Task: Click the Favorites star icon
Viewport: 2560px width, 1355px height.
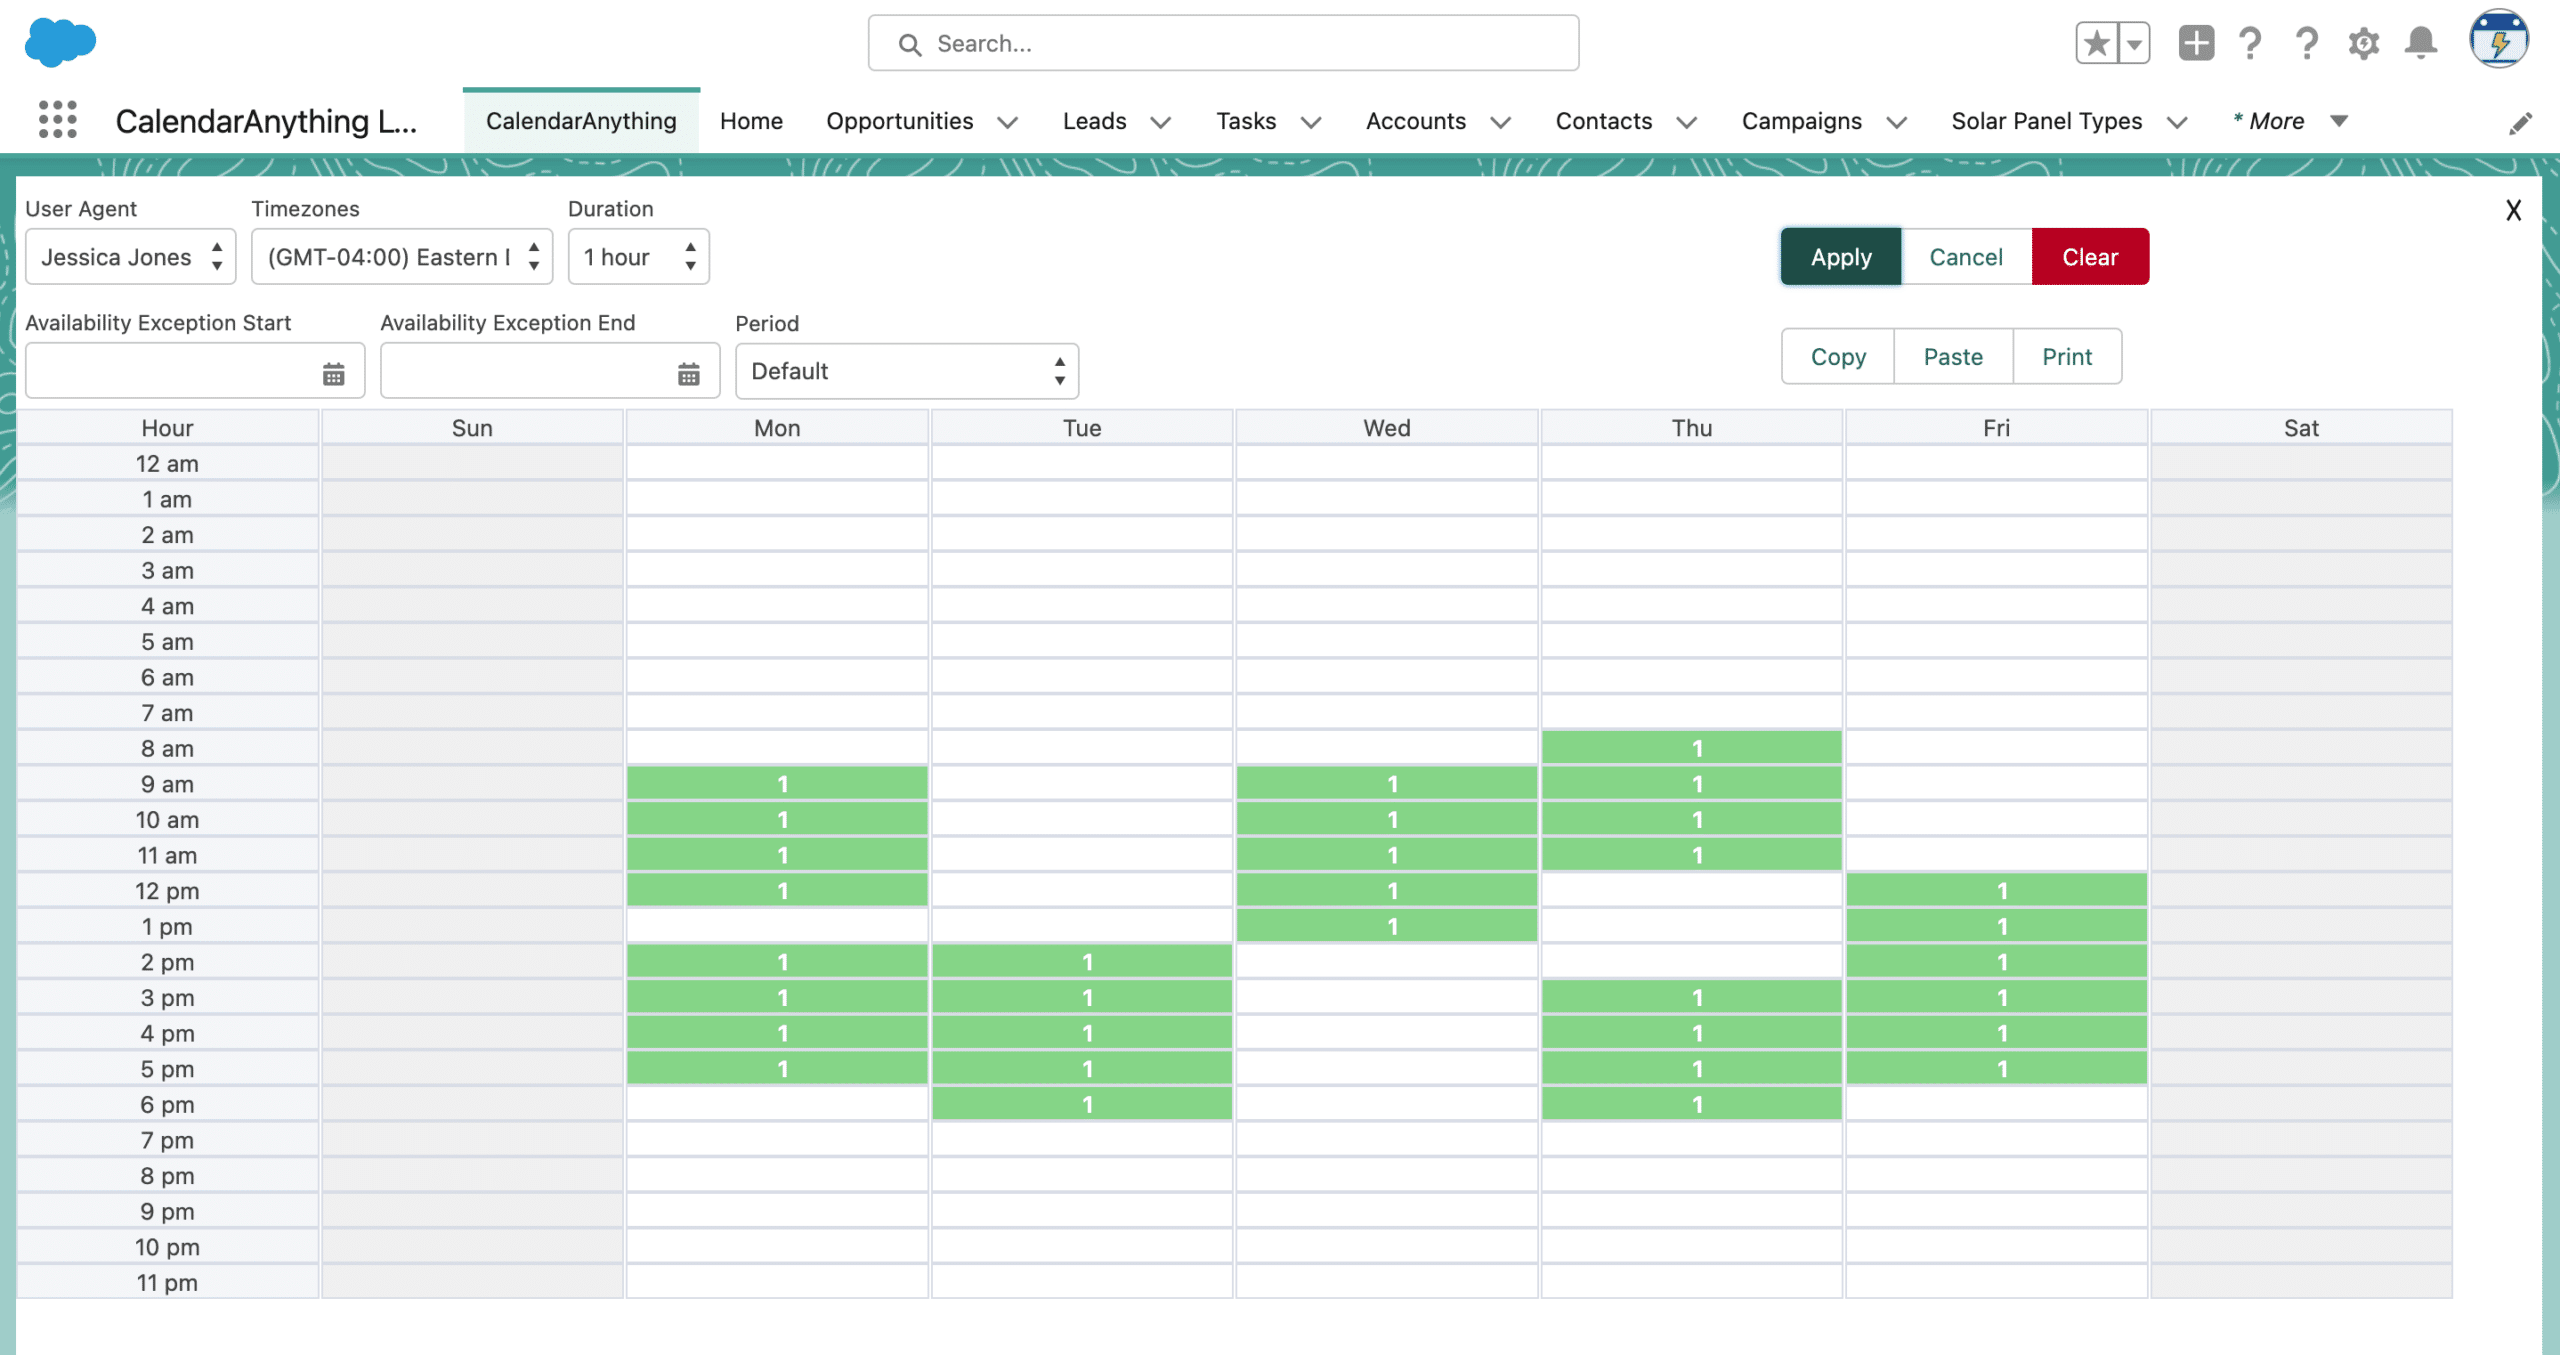Action: [x=2097, y=43]
